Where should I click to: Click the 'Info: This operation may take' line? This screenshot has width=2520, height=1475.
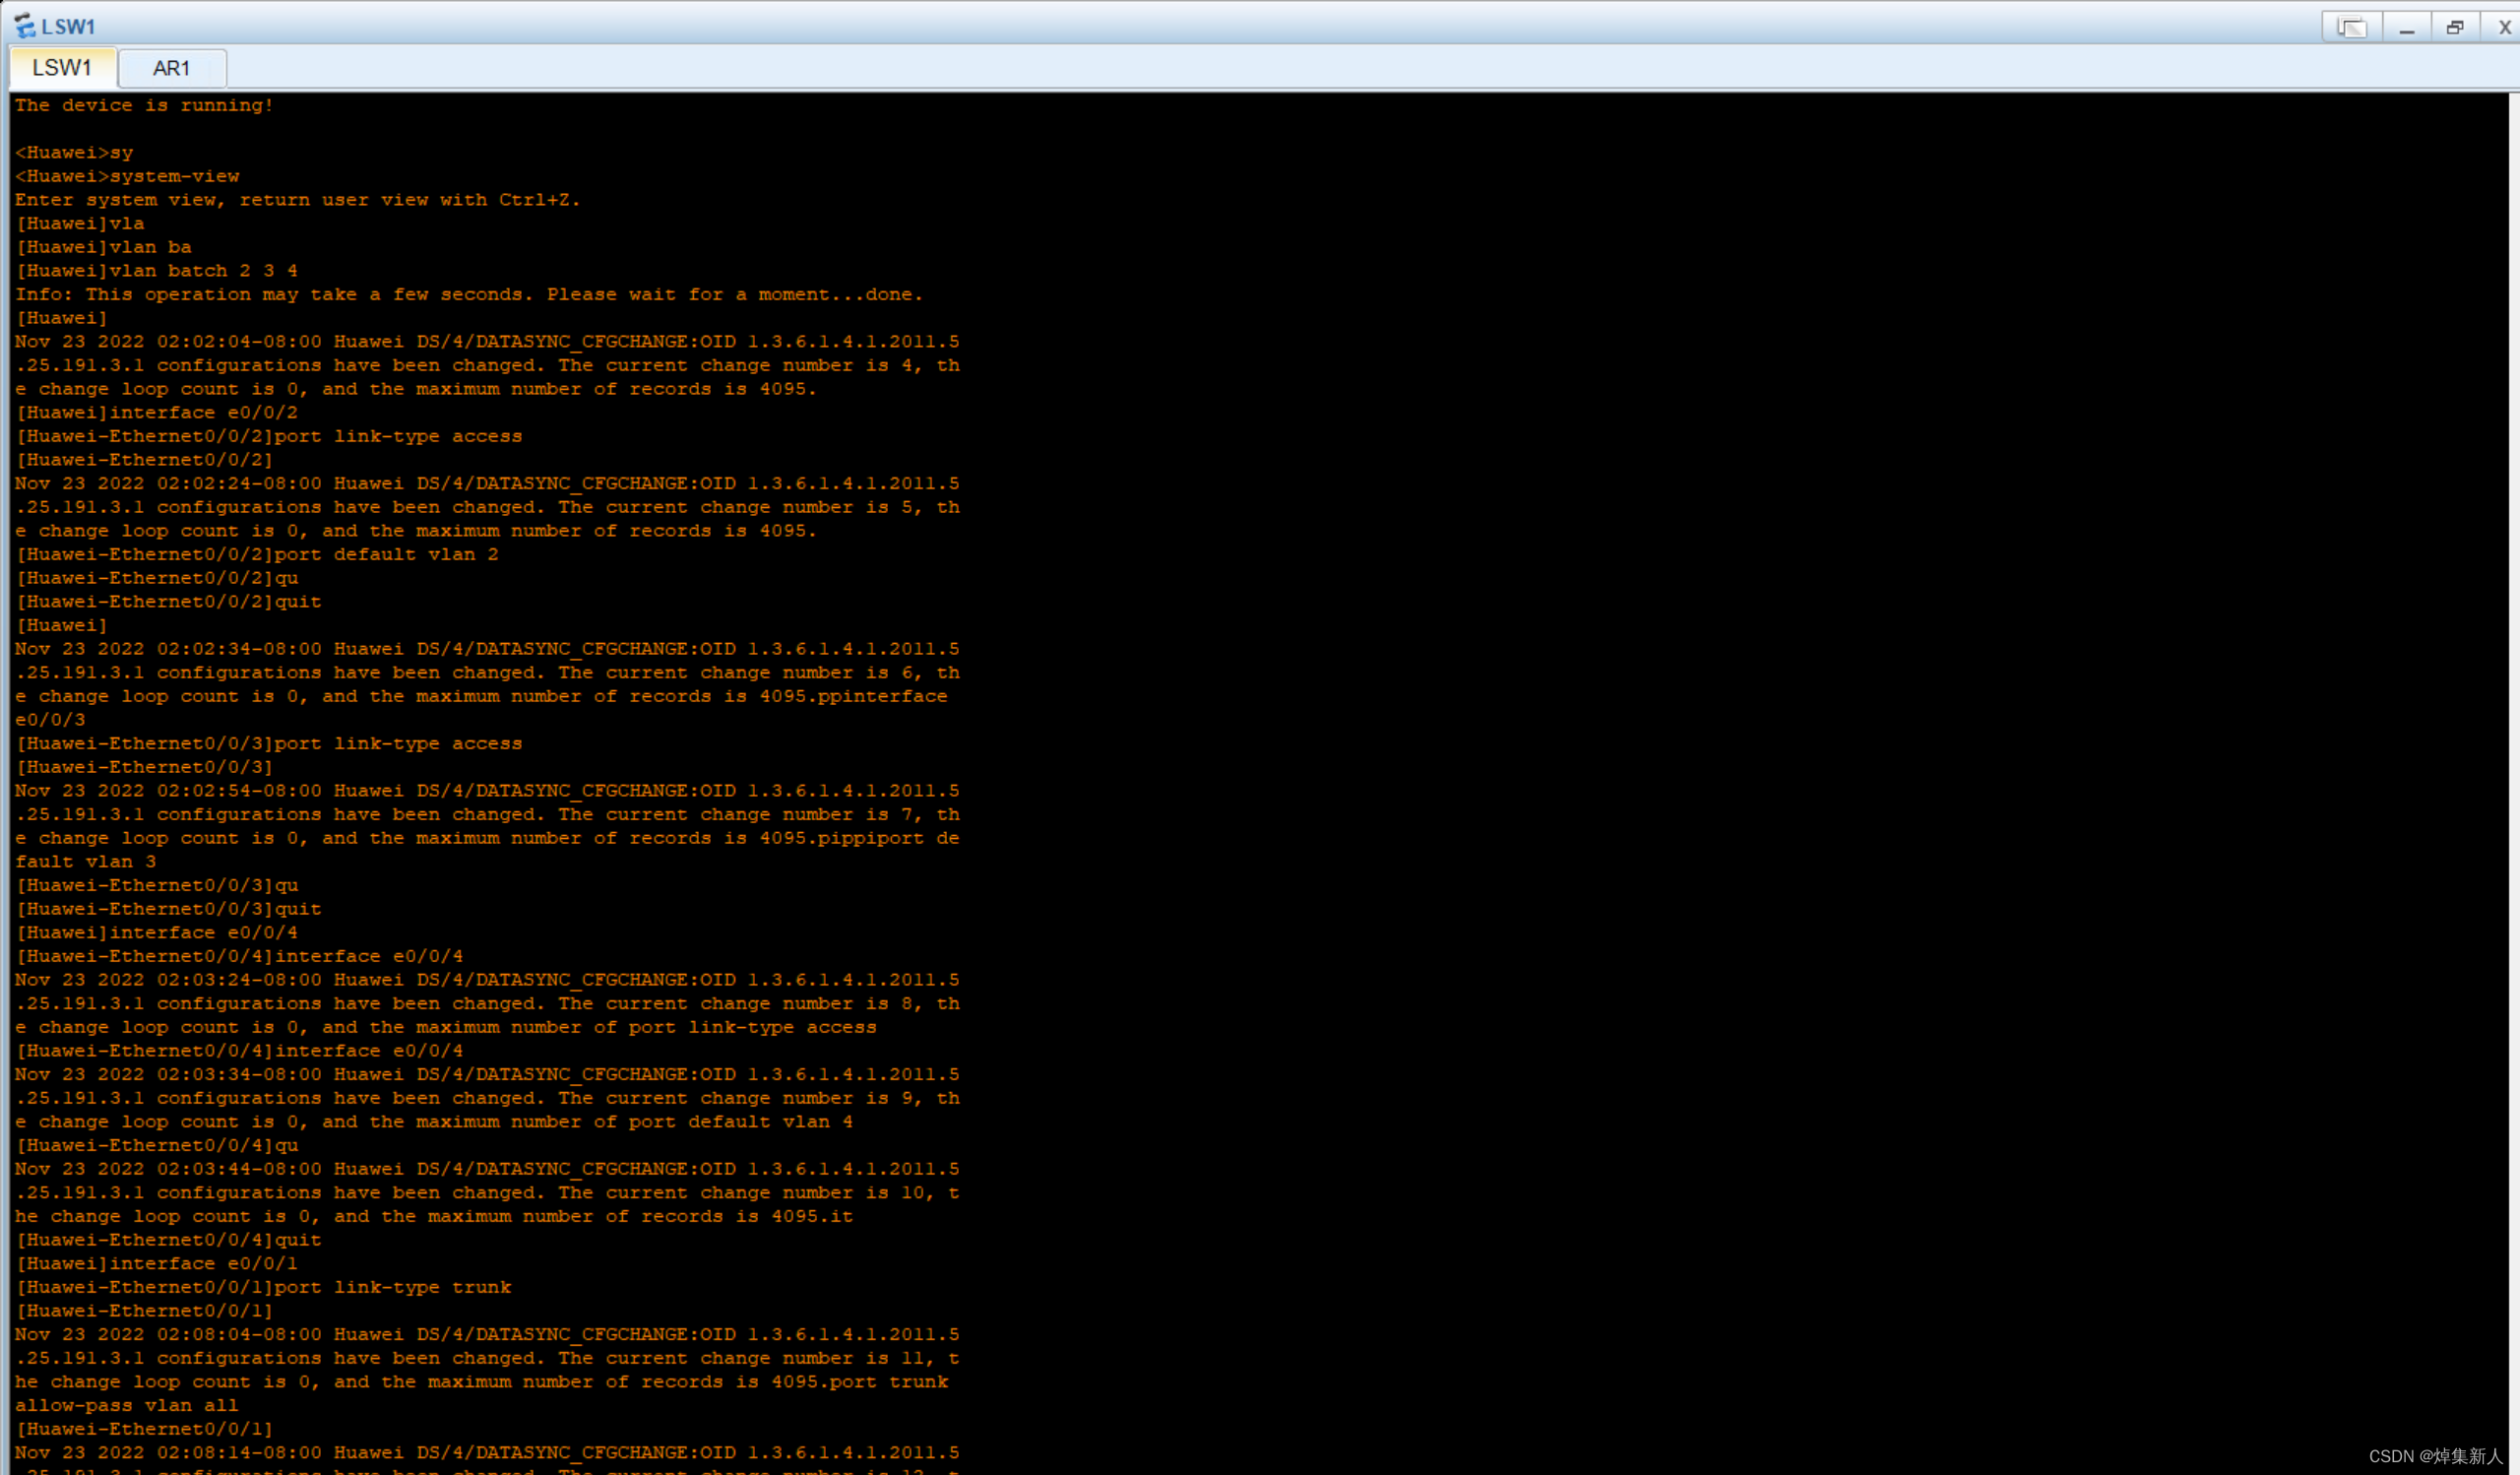point(469,295)
